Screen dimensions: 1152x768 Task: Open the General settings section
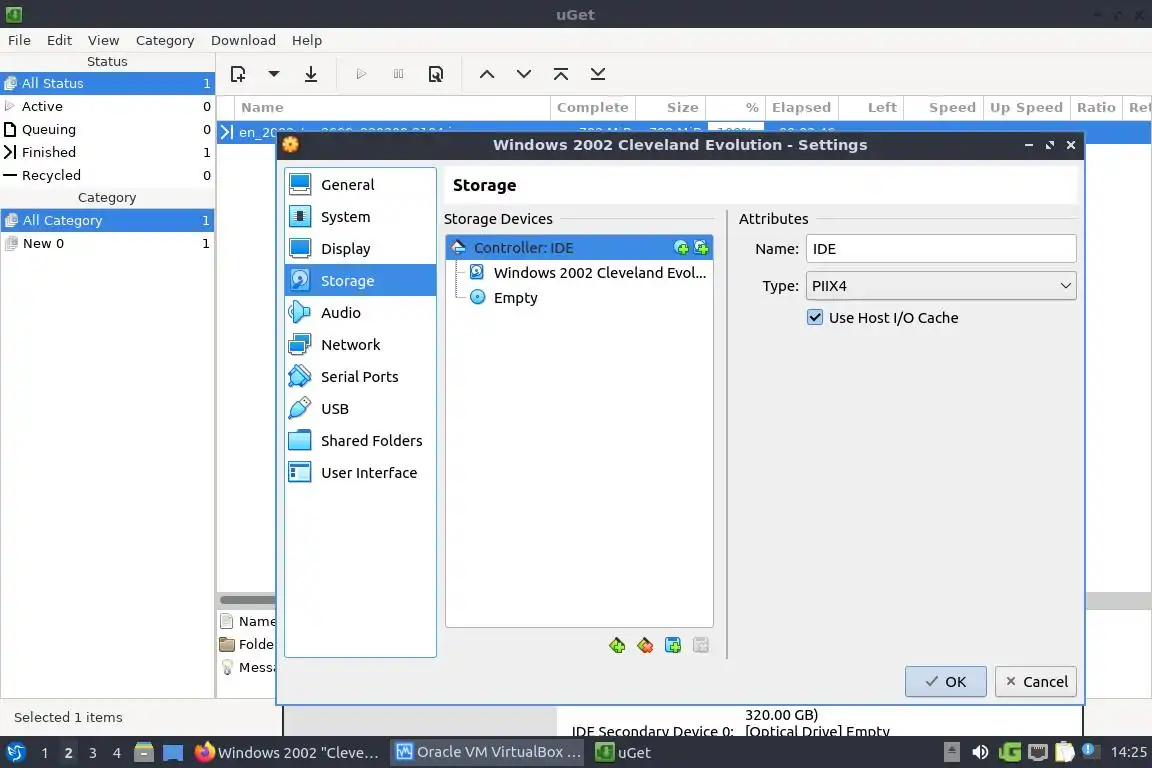point(360,184)
